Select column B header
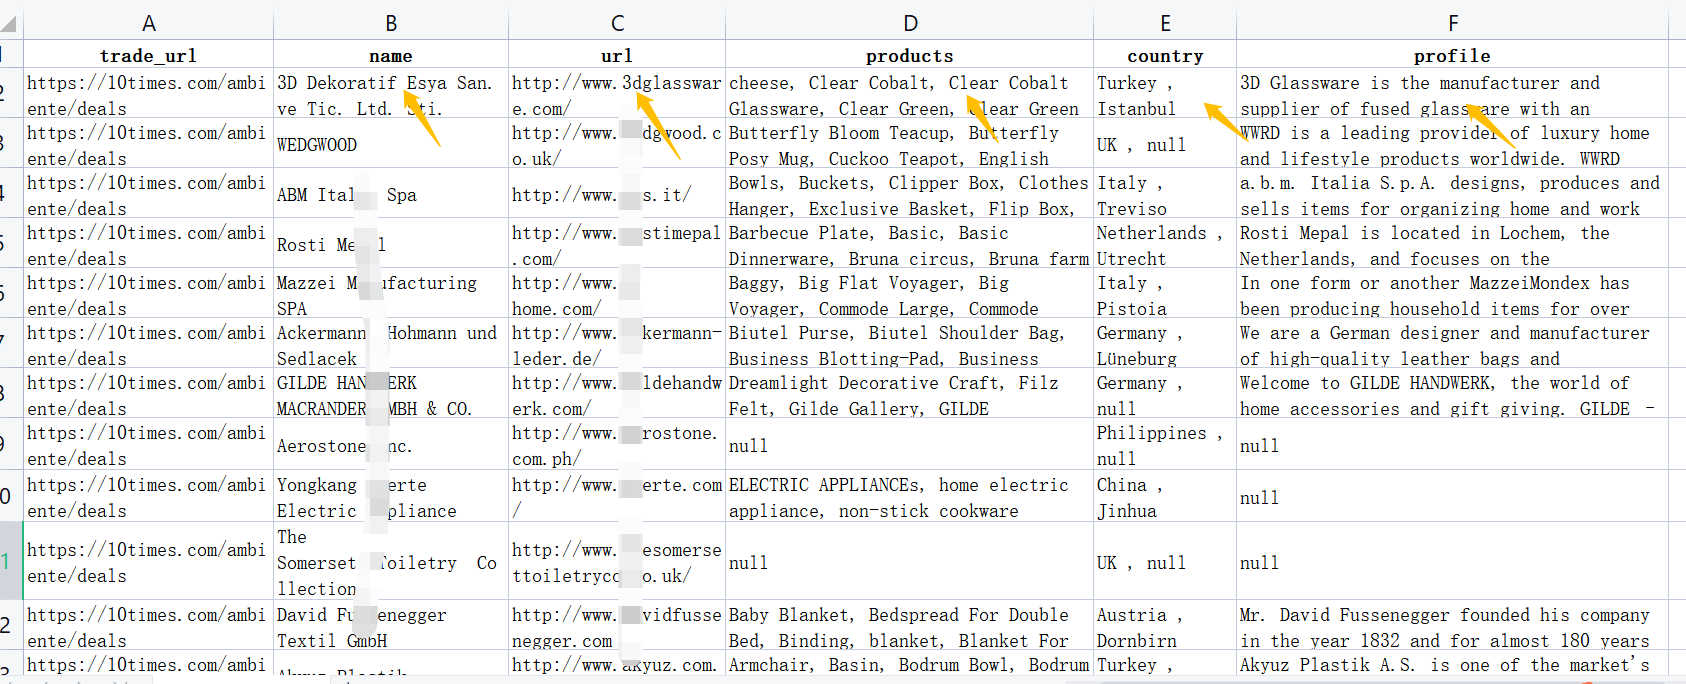This screenshot has height=684, width=1686. [x=391, y=23]
